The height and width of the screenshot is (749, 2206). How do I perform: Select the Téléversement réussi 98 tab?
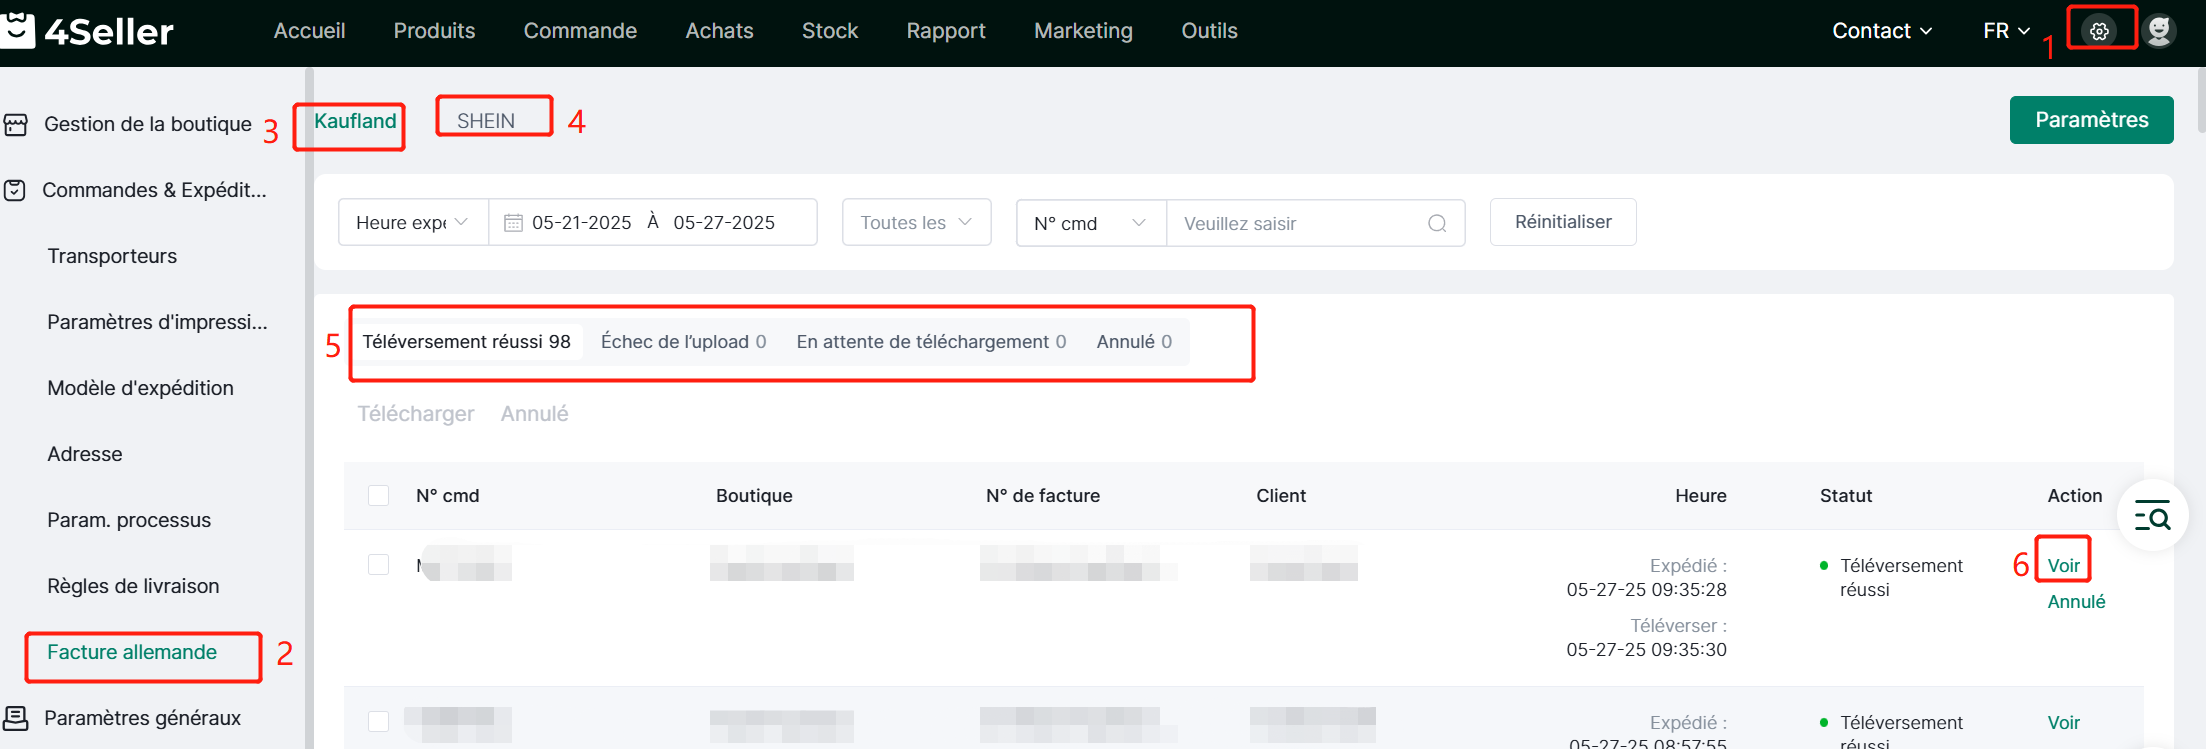pyautogui.click(x=467, y=342)
